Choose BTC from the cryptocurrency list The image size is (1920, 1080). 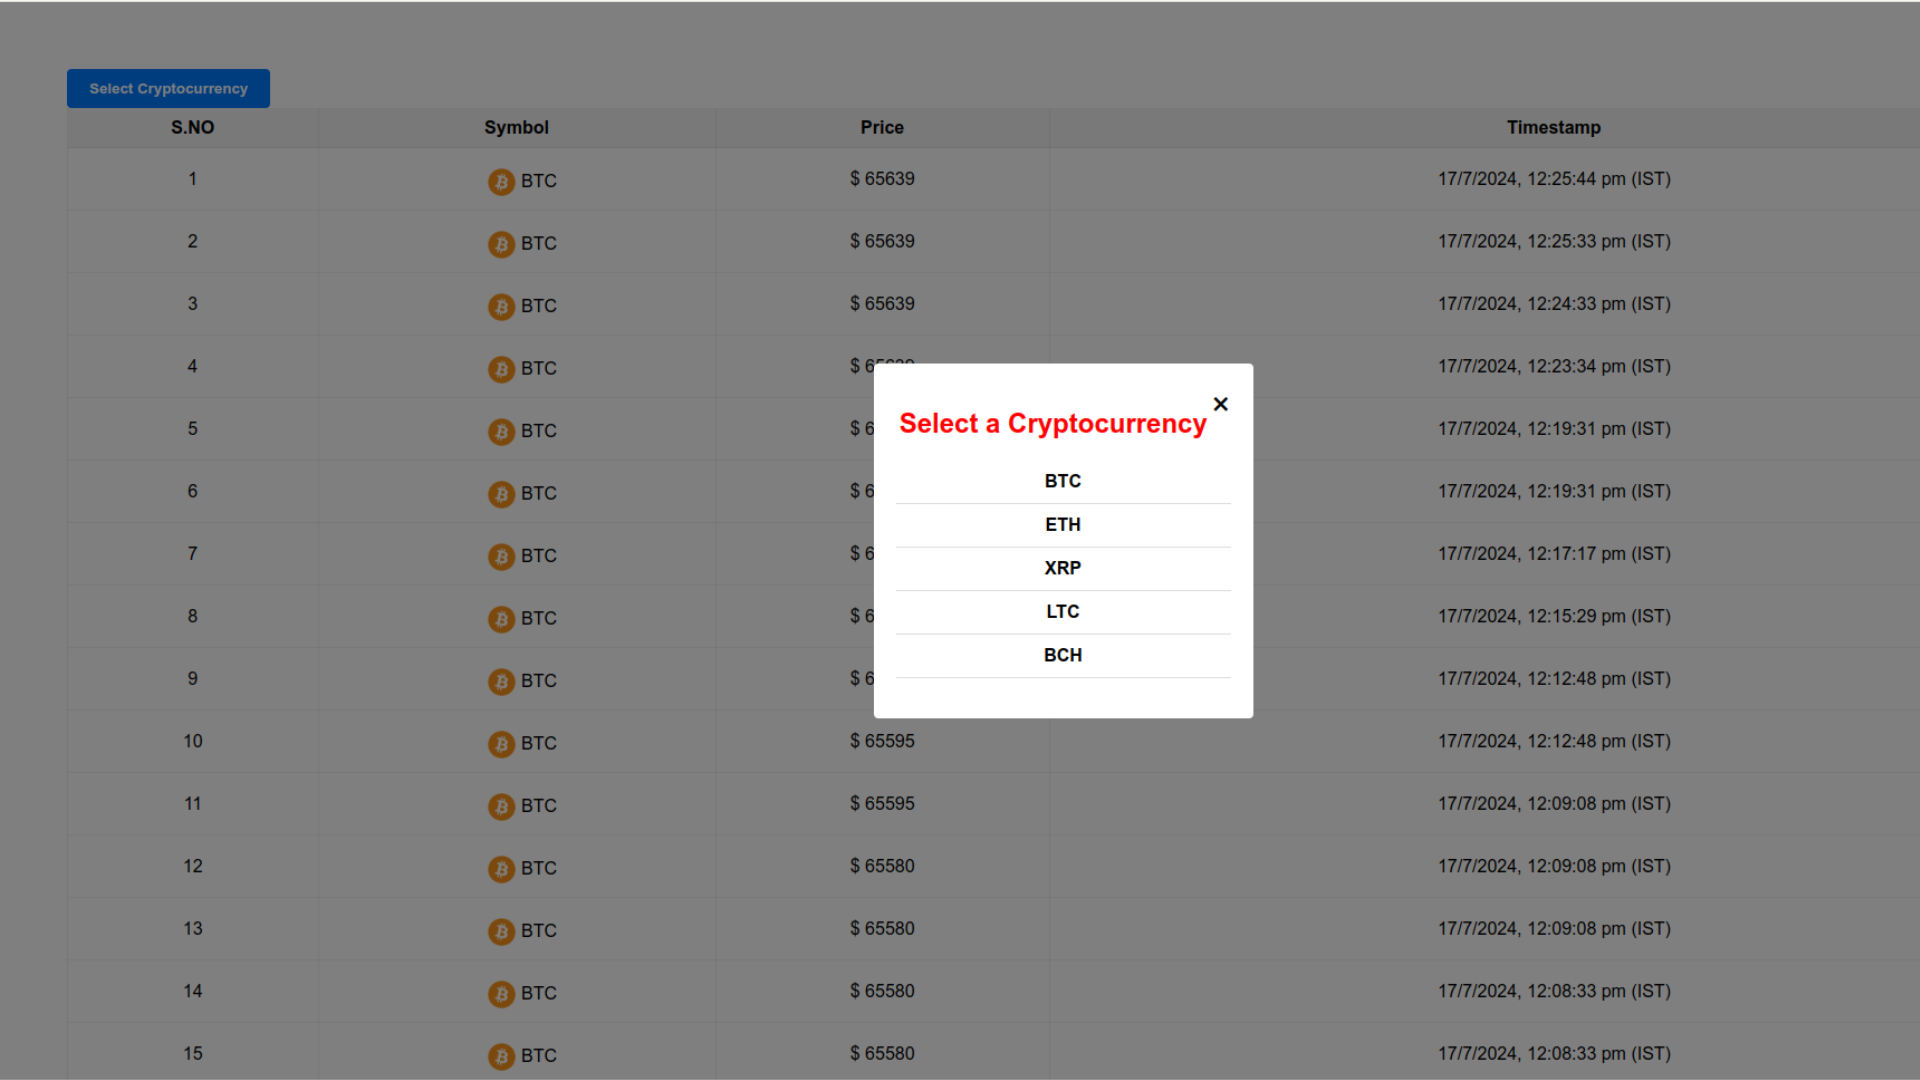1062,481
